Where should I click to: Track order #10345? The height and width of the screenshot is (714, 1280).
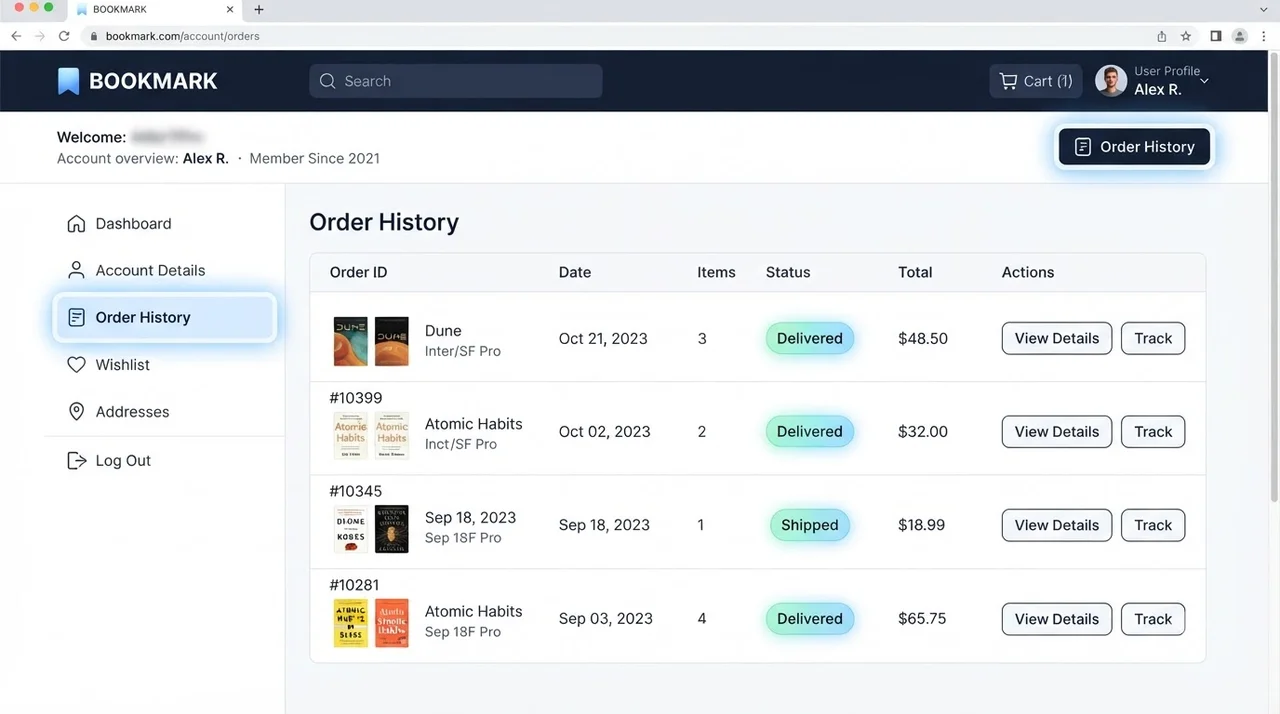(x=1153, y=525)
